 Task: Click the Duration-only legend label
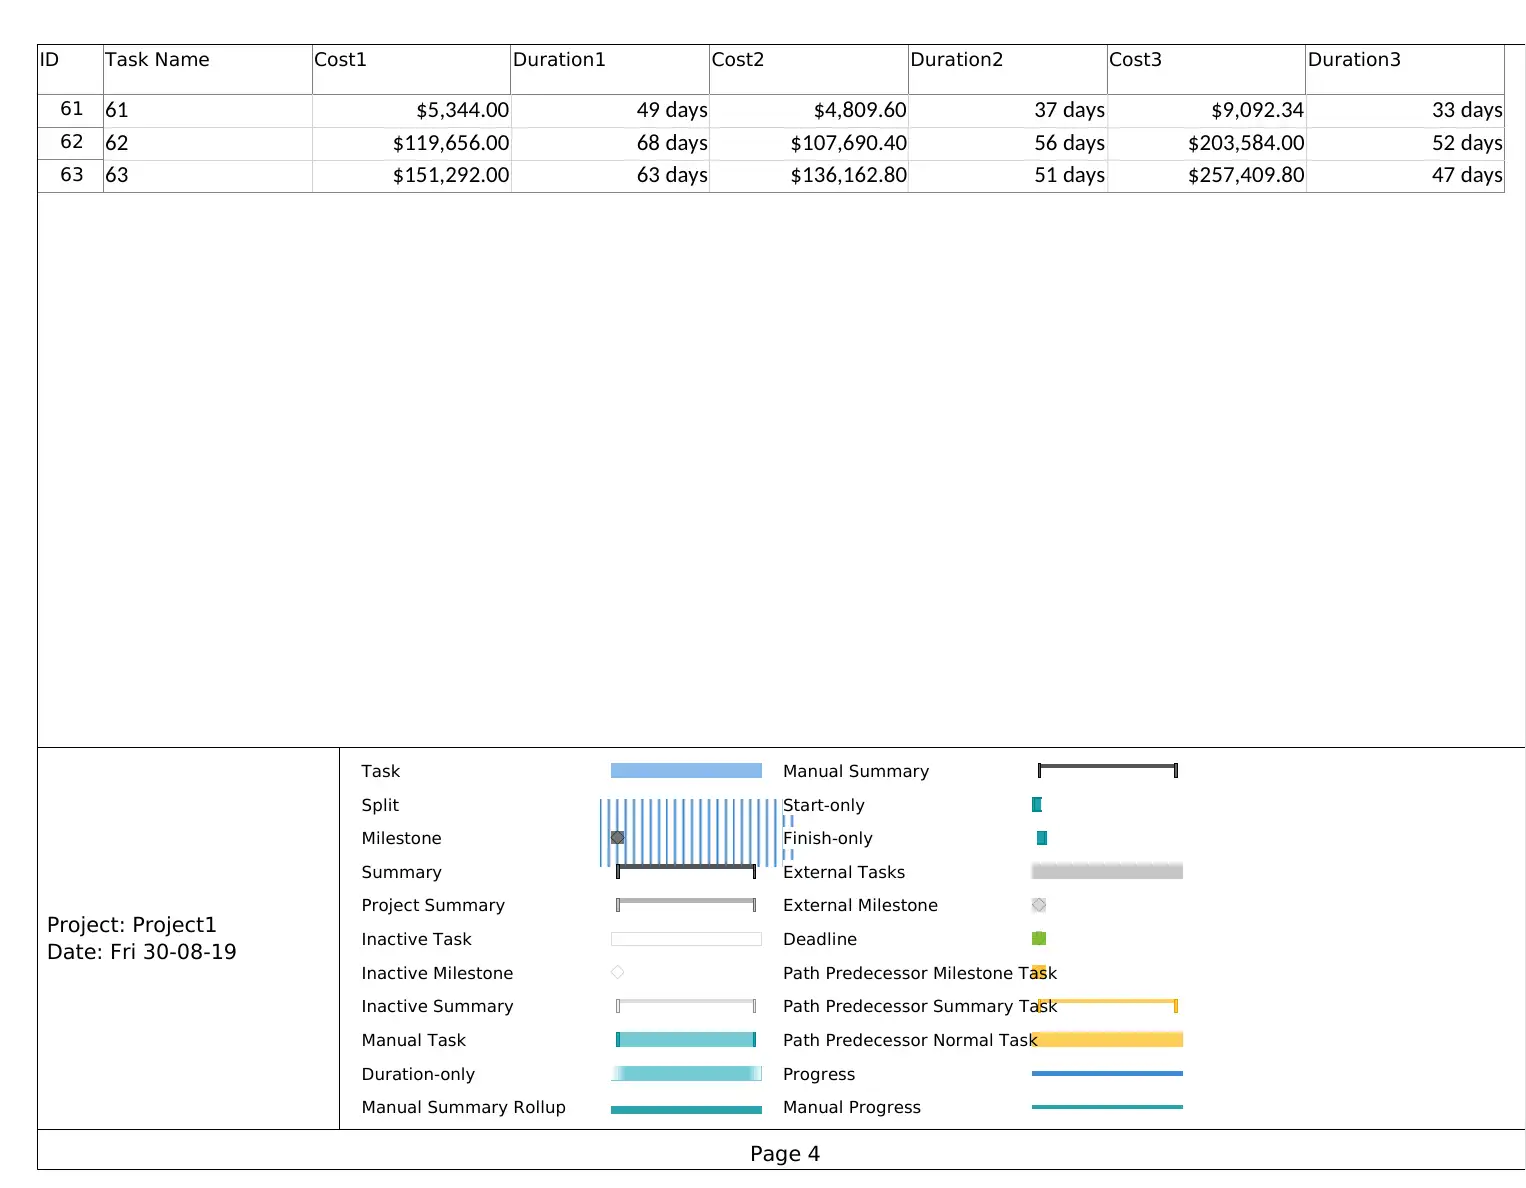point(418,1074)
